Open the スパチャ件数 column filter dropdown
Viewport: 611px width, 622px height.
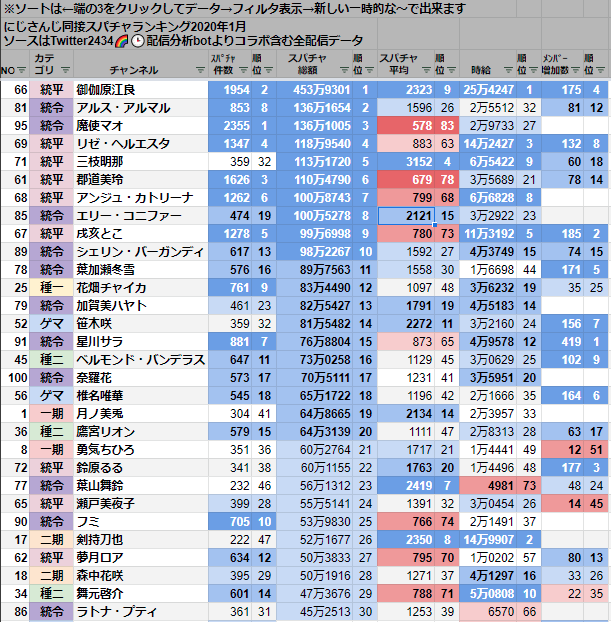pos(244,70)
